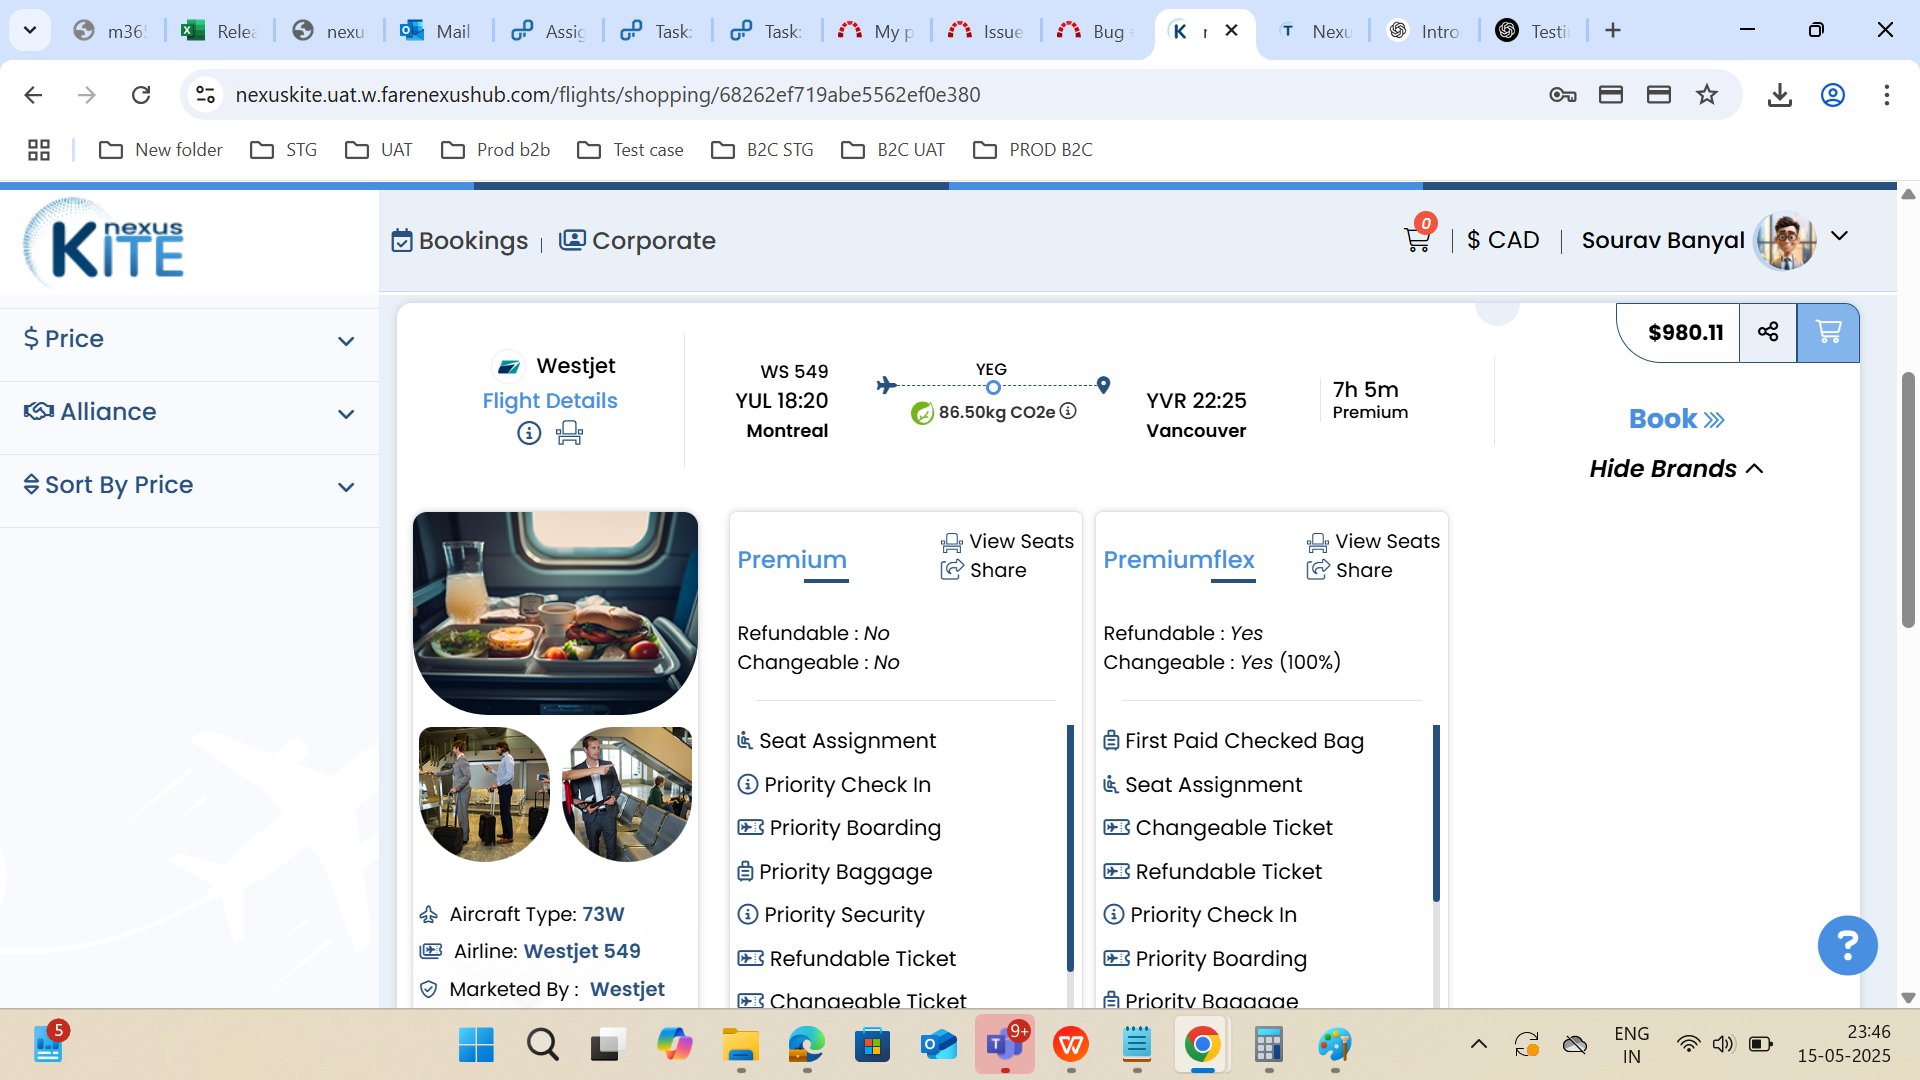The image size is (1920, 1080).
Task: Open the Test case bookmarks folder
Action: point(631,150)
